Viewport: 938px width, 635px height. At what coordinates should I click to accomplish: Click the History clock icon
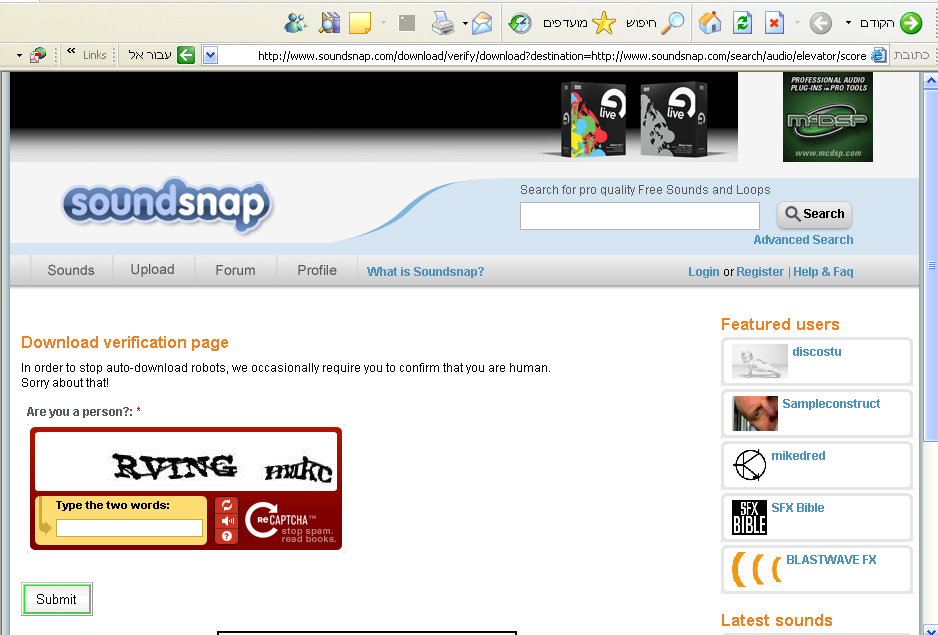[520, 23]
